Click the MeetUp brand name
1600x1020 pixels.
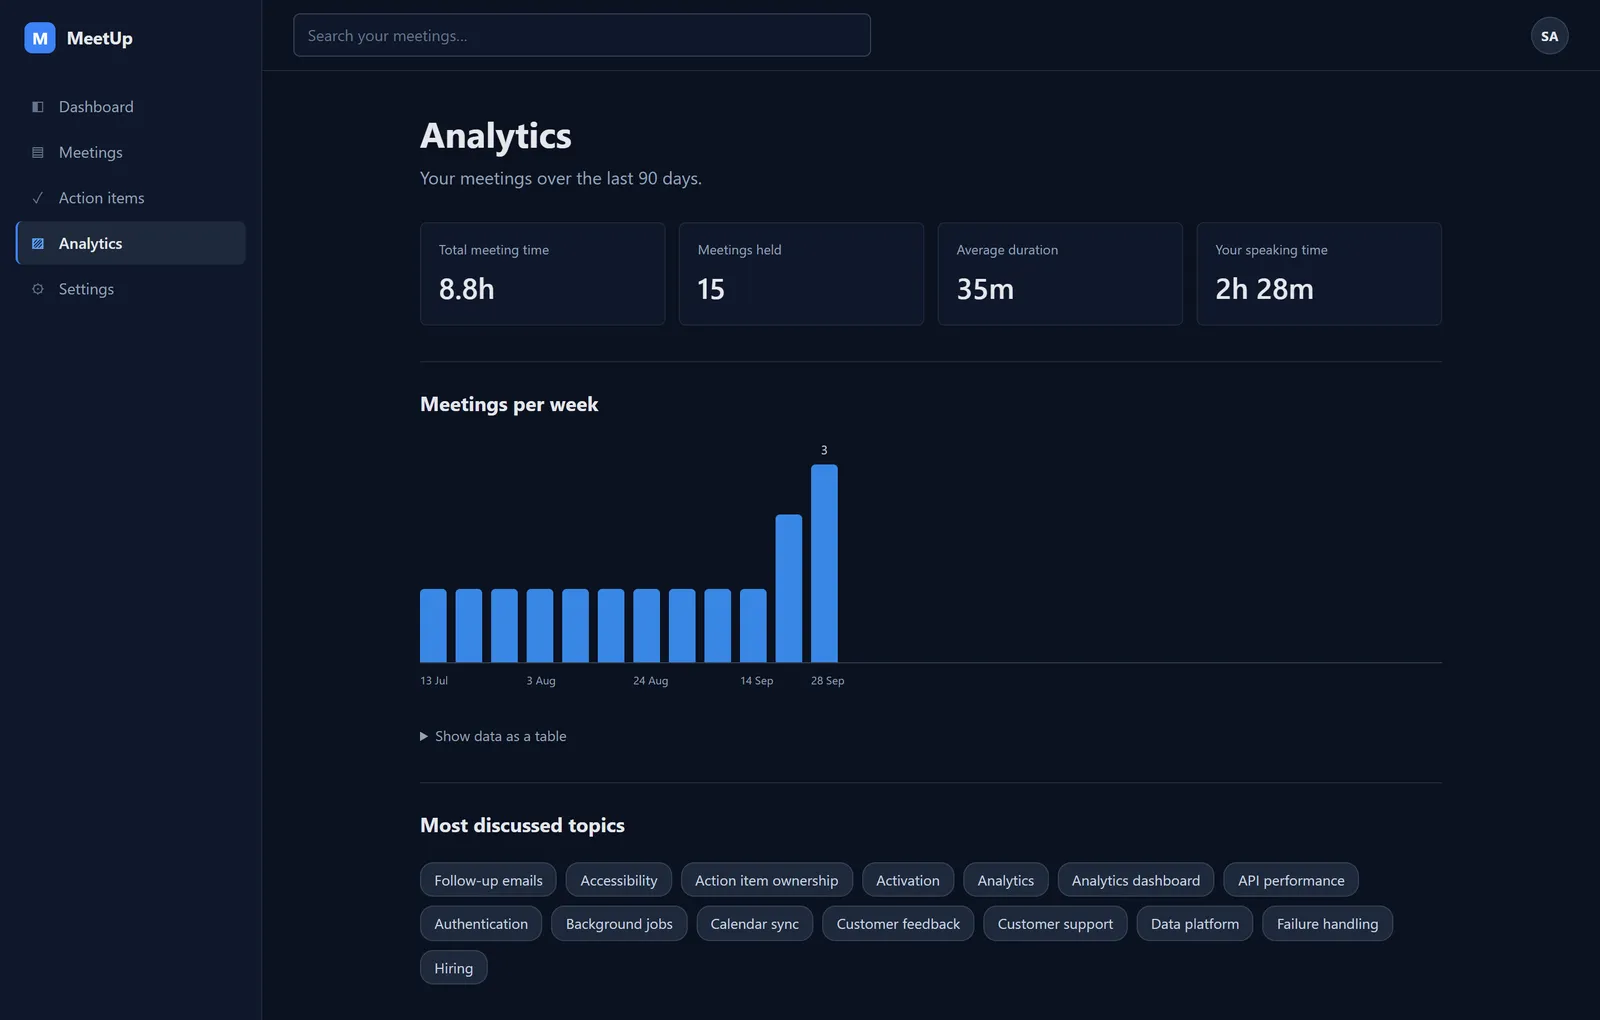tap(99, 38)
